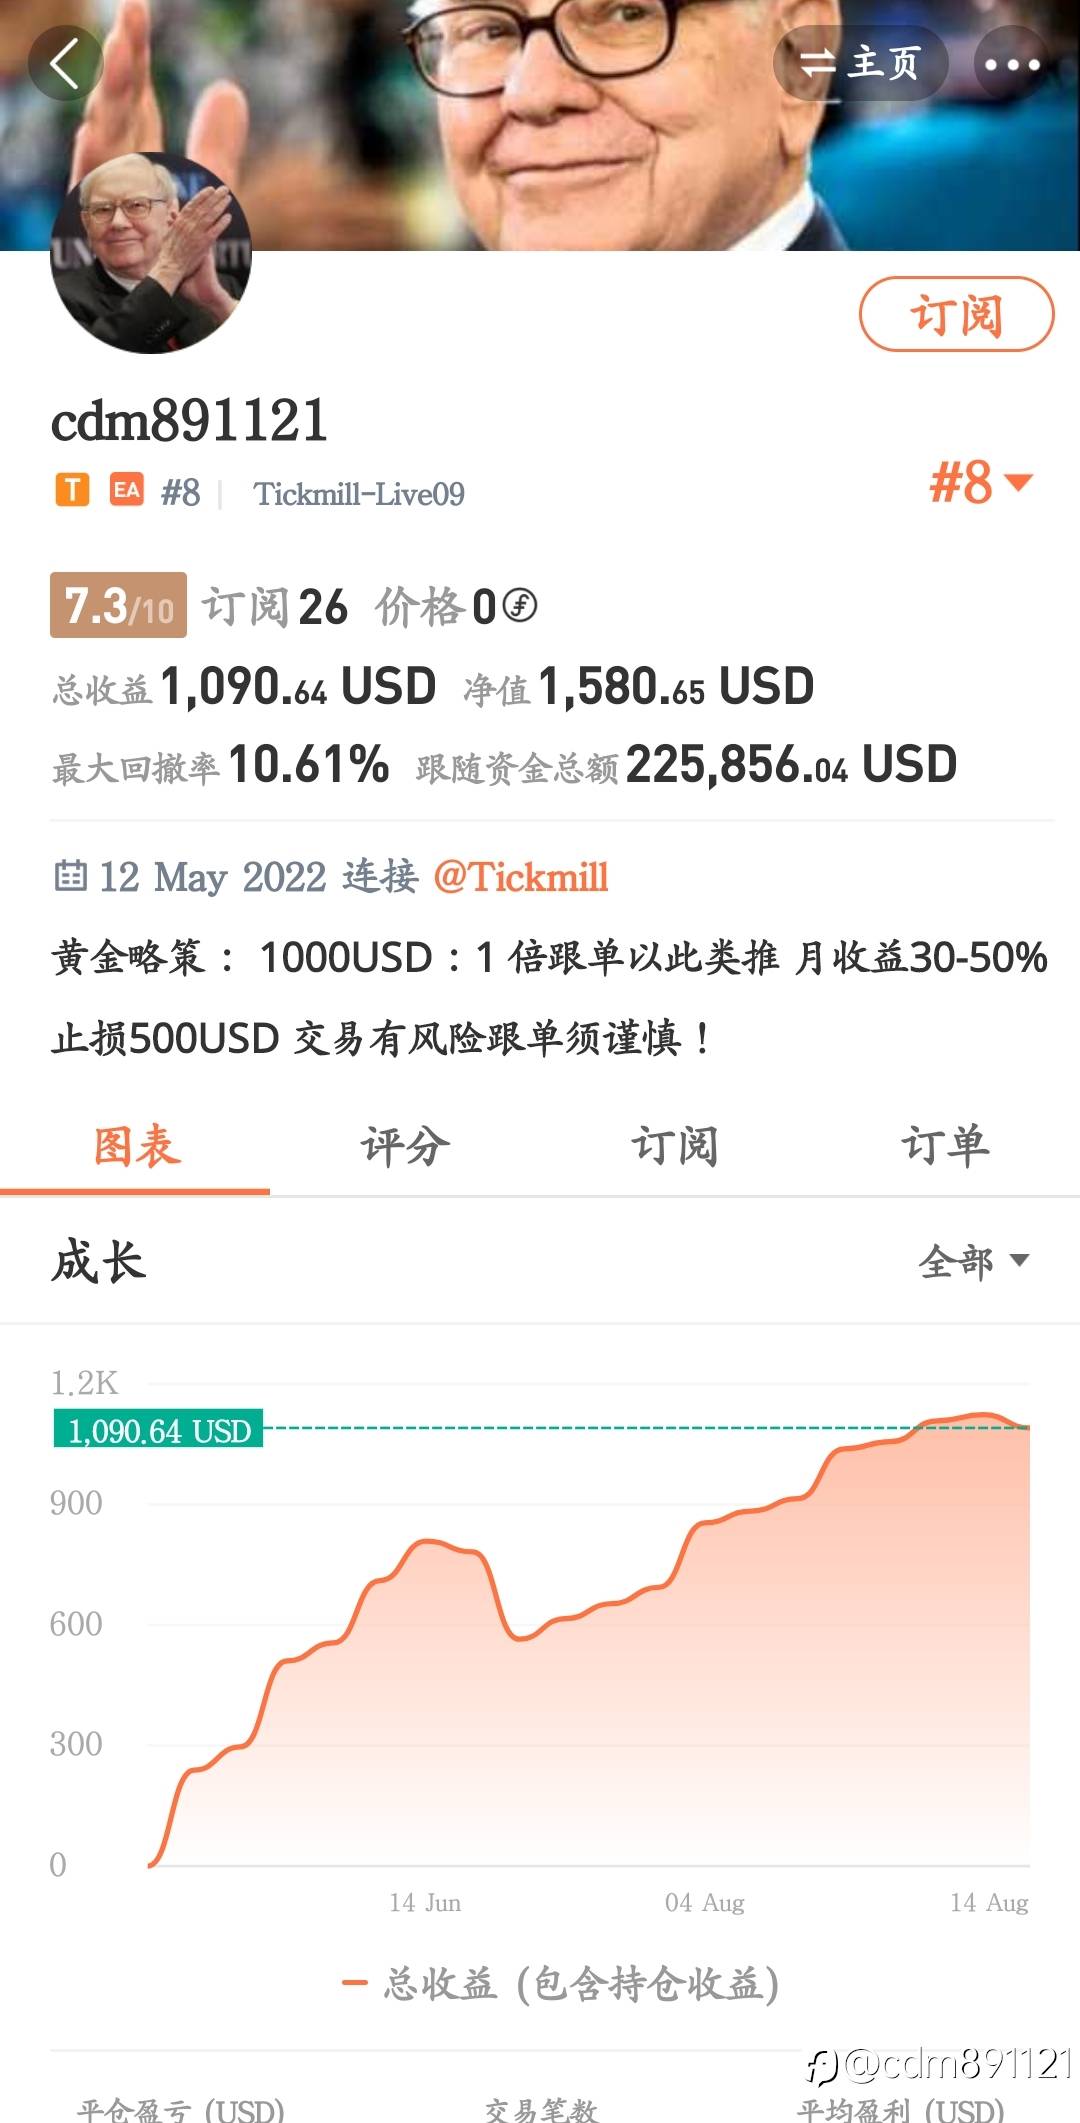Tap the EA badge icon
Viewport: 1080px width, 2123px height.
(x=126, y=490)
